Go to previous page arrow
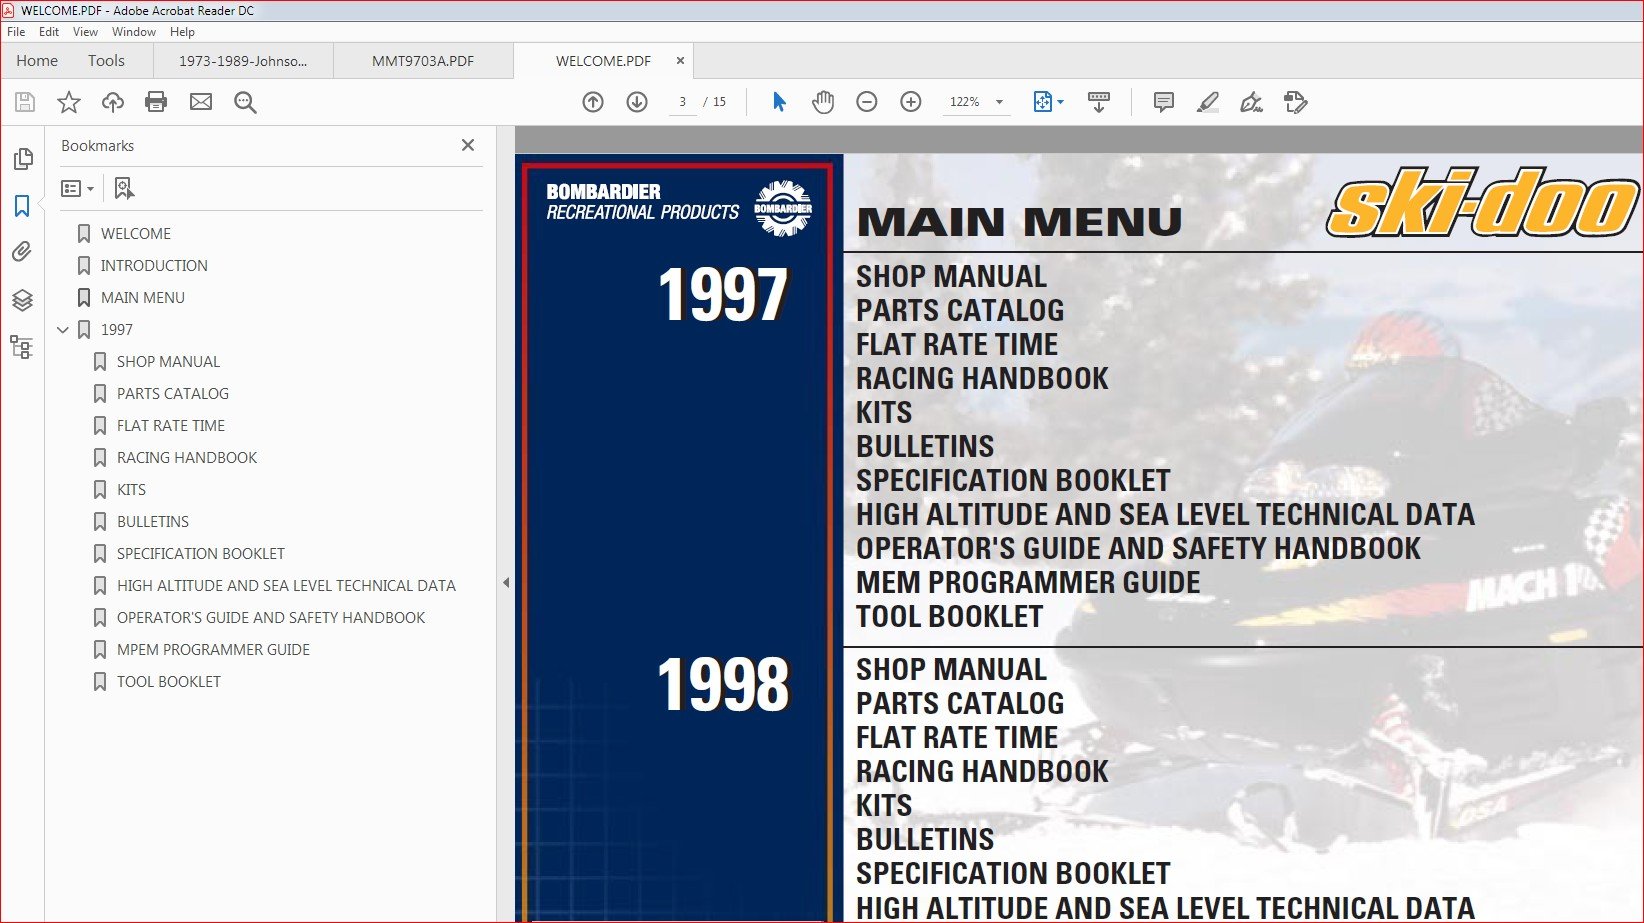Image resolution: width=1644 pixels, height=923 pixels. 593,102
